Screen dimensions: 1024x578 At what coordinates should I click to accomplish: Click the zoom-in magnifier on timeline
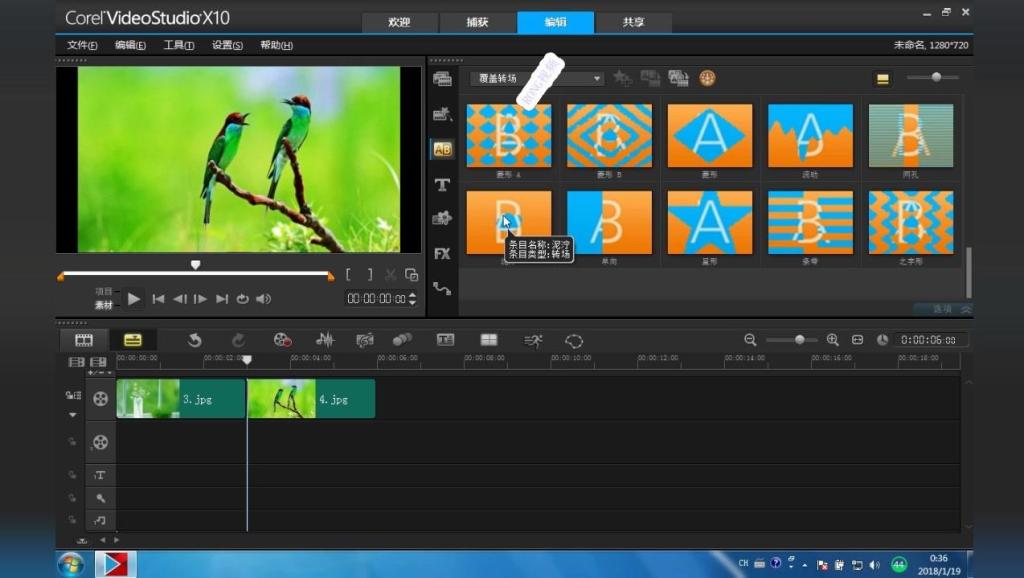pos(832,340)
